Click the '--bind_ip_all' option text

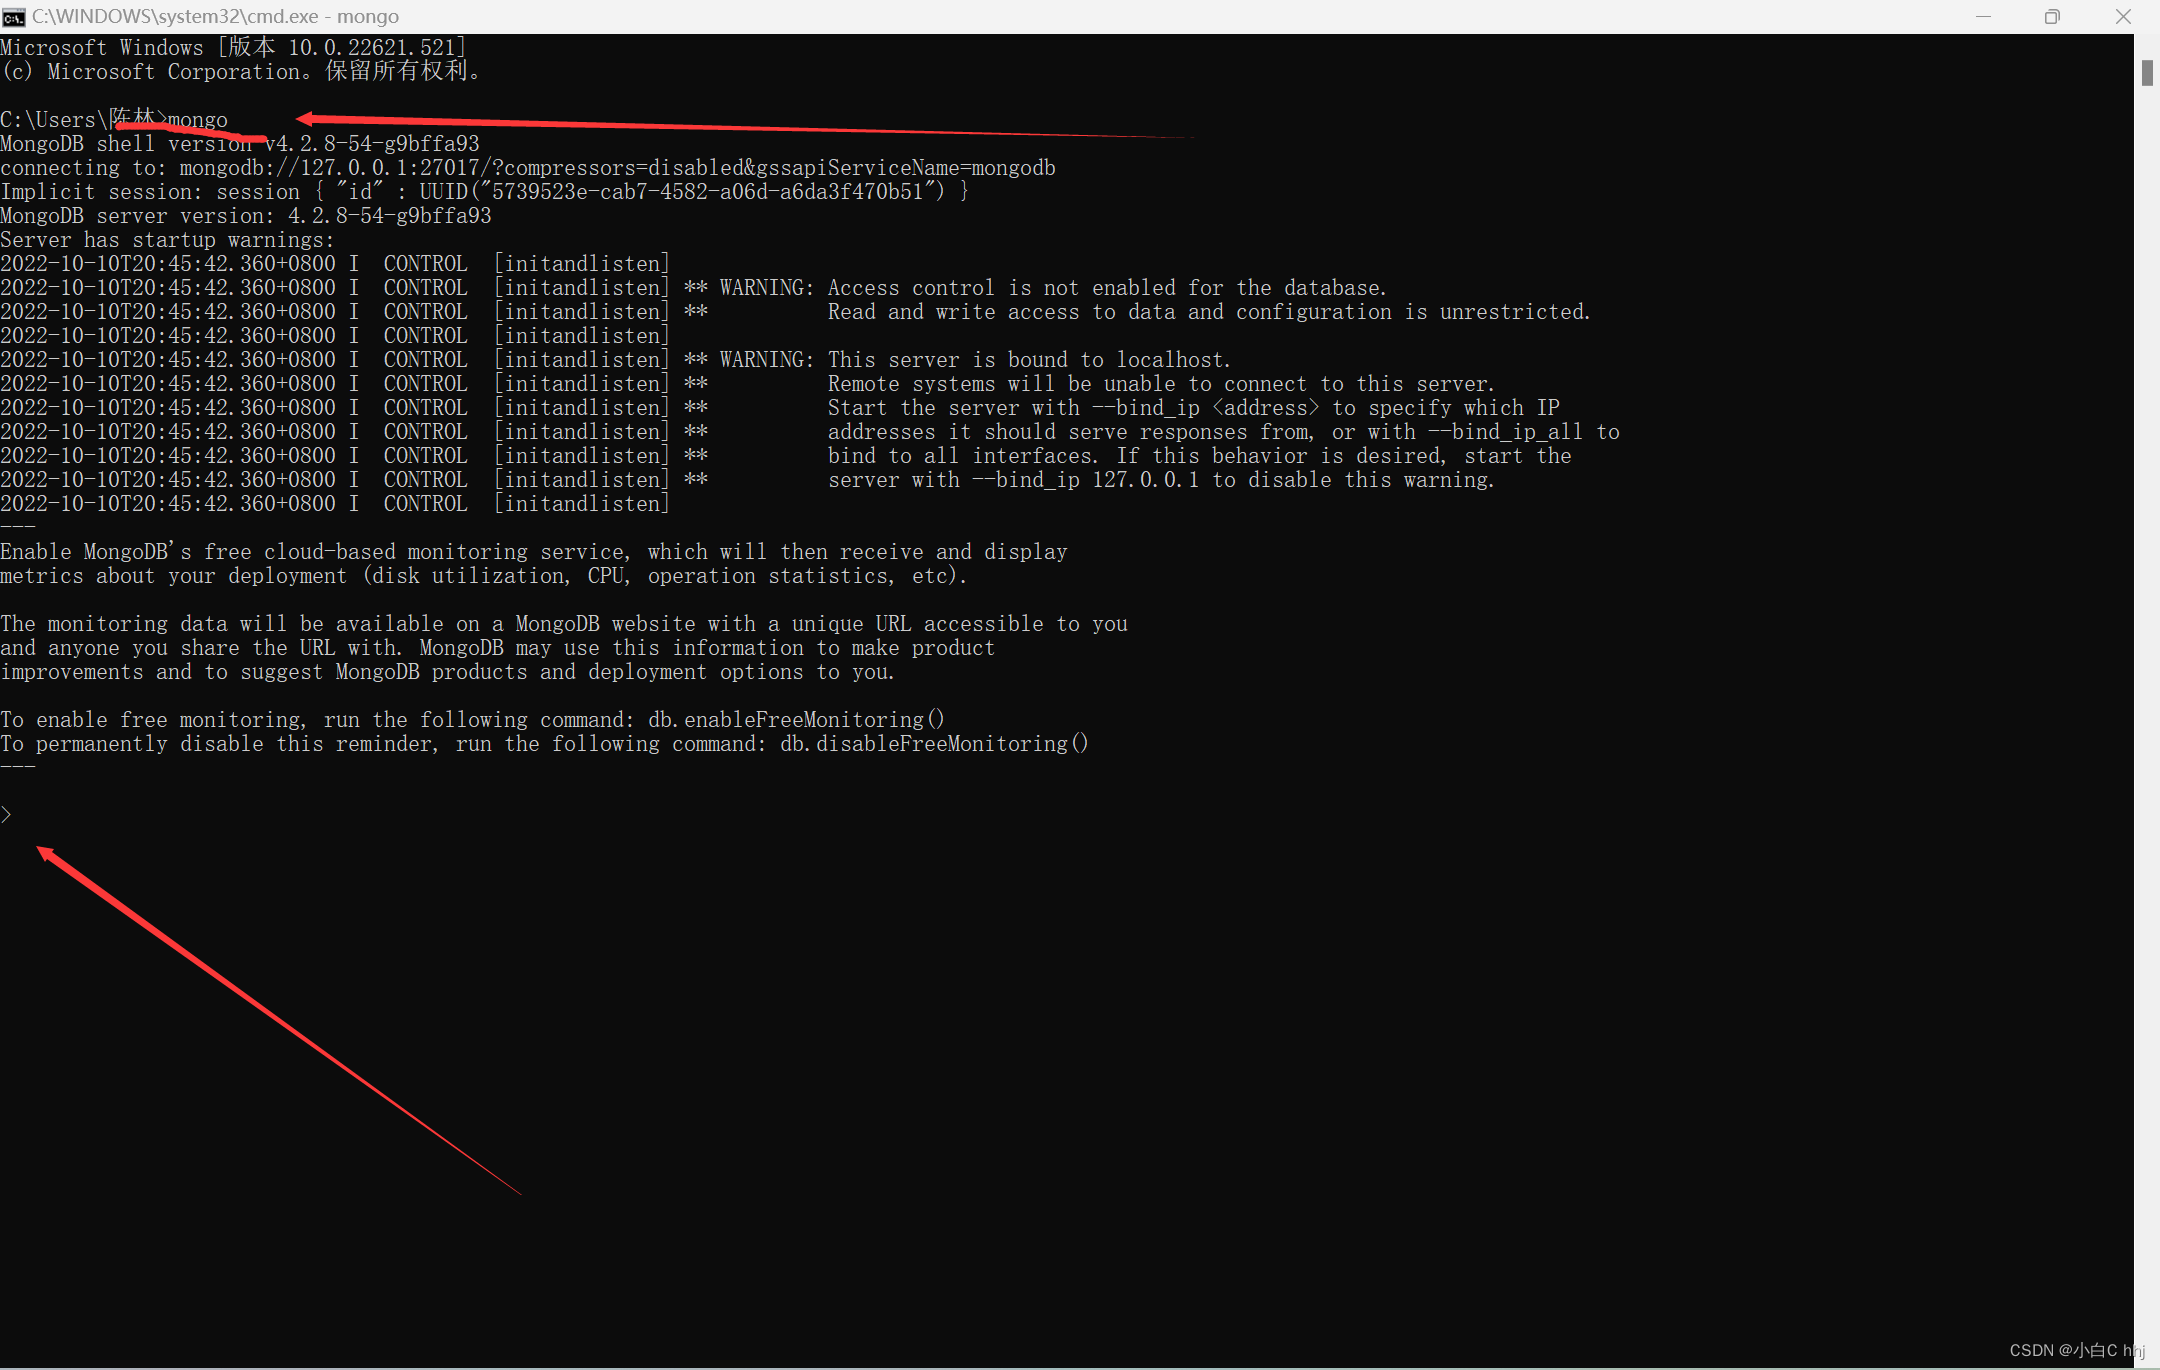[x=1505, y=432]
